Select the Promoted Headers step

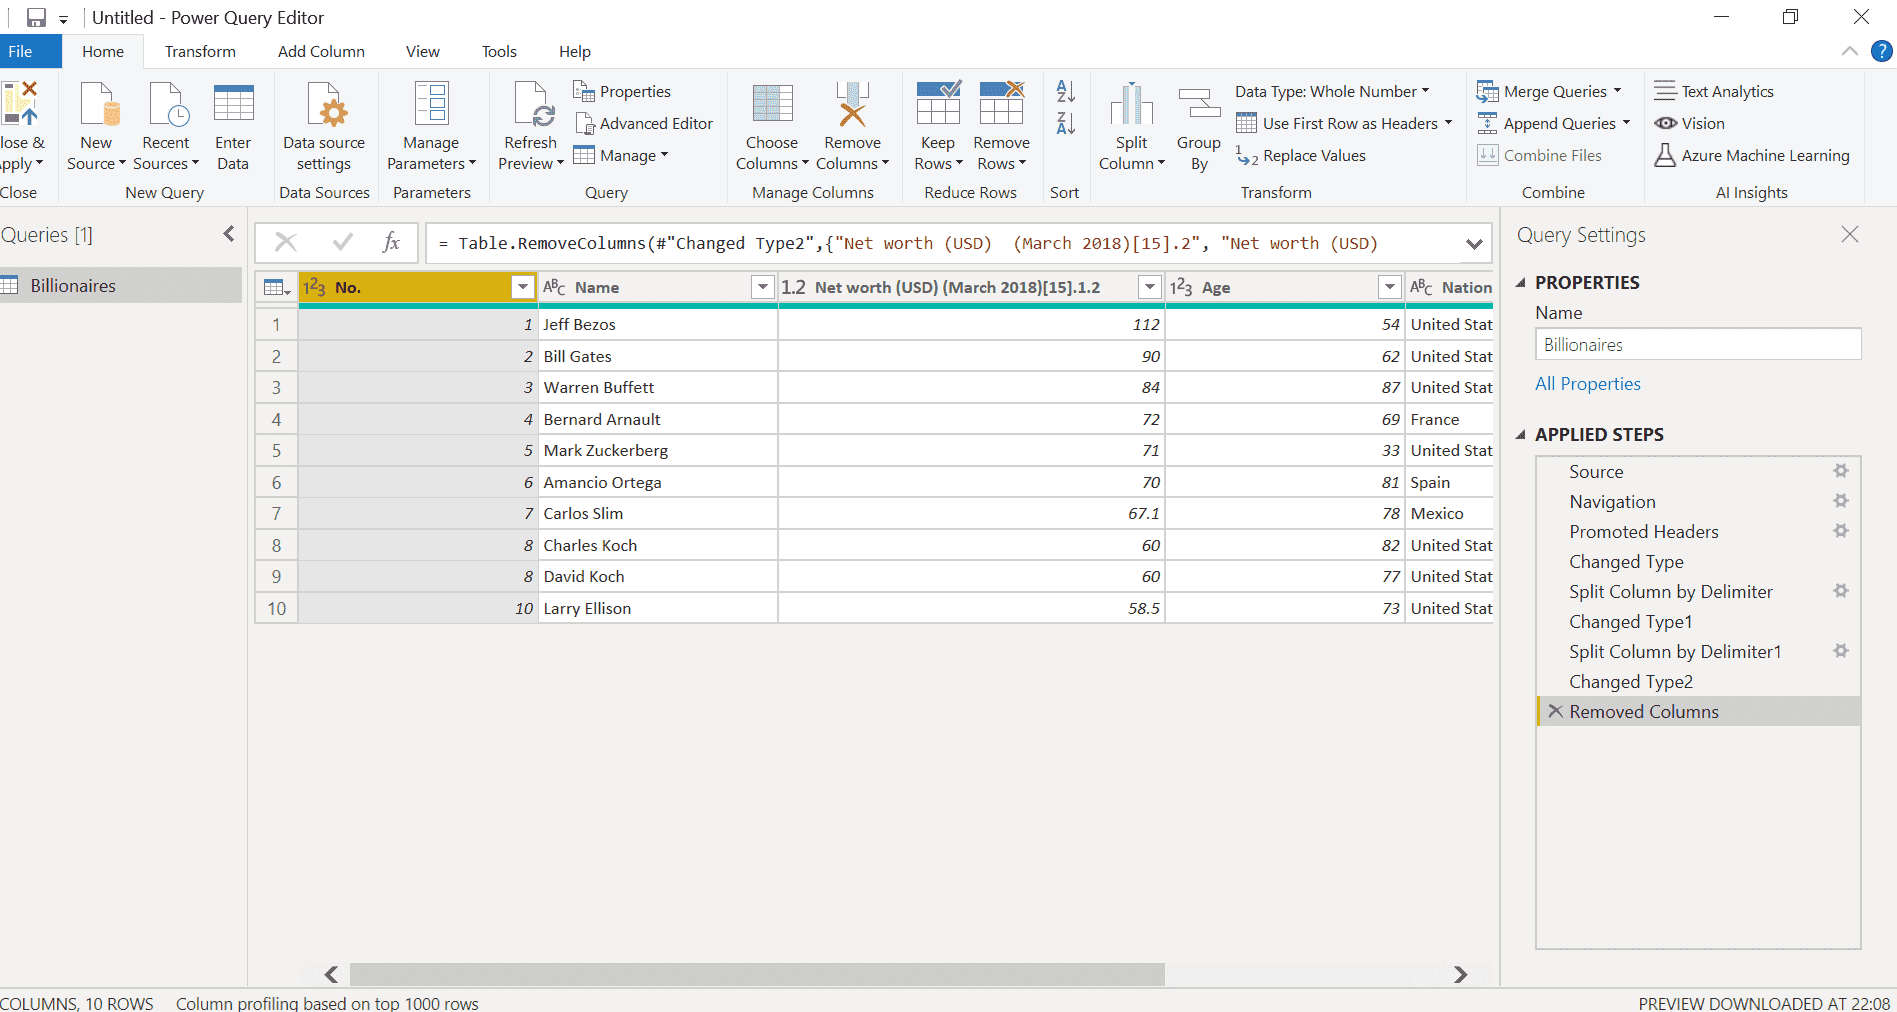coord(1643,531)
